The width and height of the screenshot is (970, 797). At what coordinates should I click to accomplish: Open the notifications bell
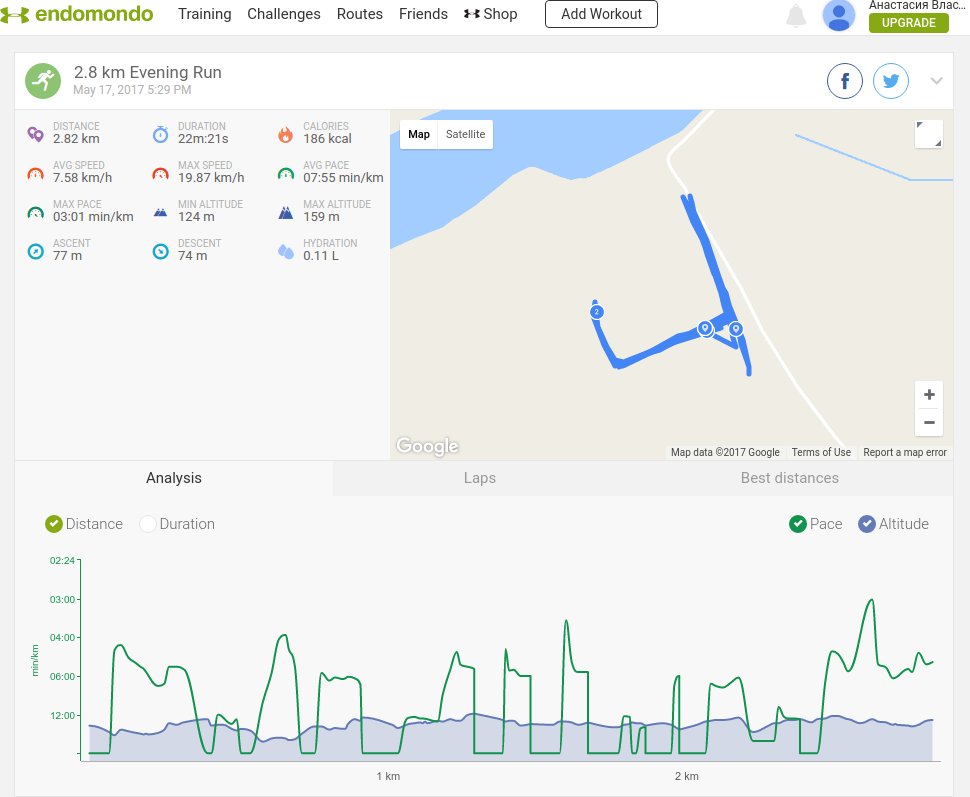pos(796,15)
